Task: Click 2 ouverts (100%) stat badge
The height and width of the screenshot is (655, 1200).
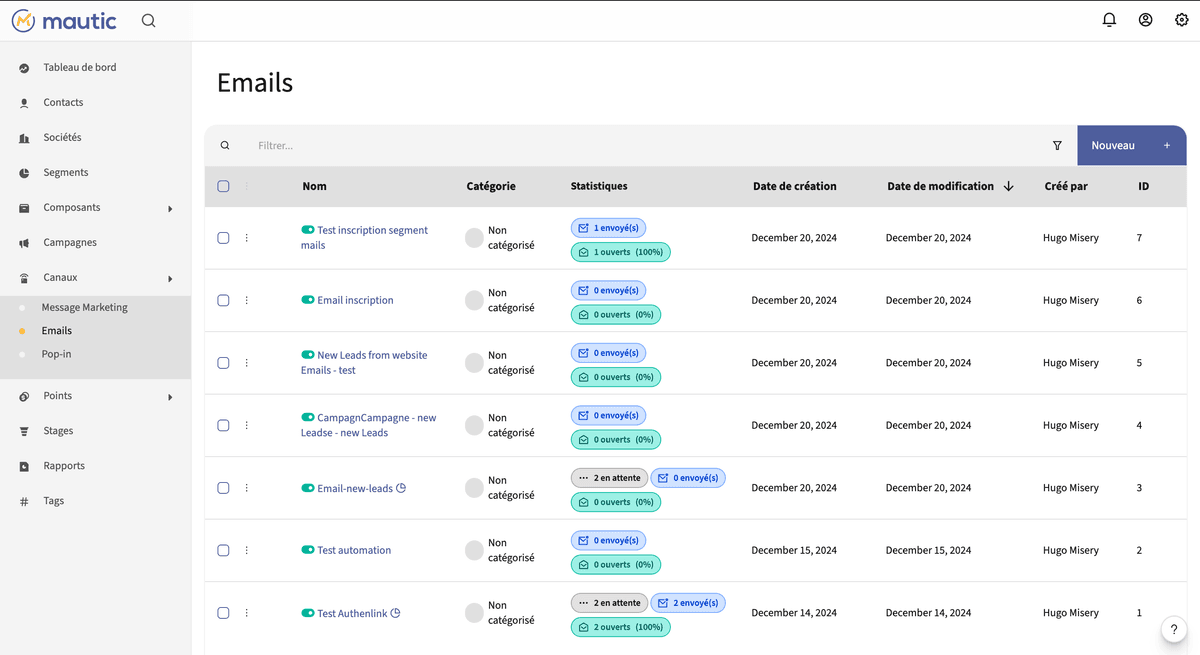Action: 620,627
